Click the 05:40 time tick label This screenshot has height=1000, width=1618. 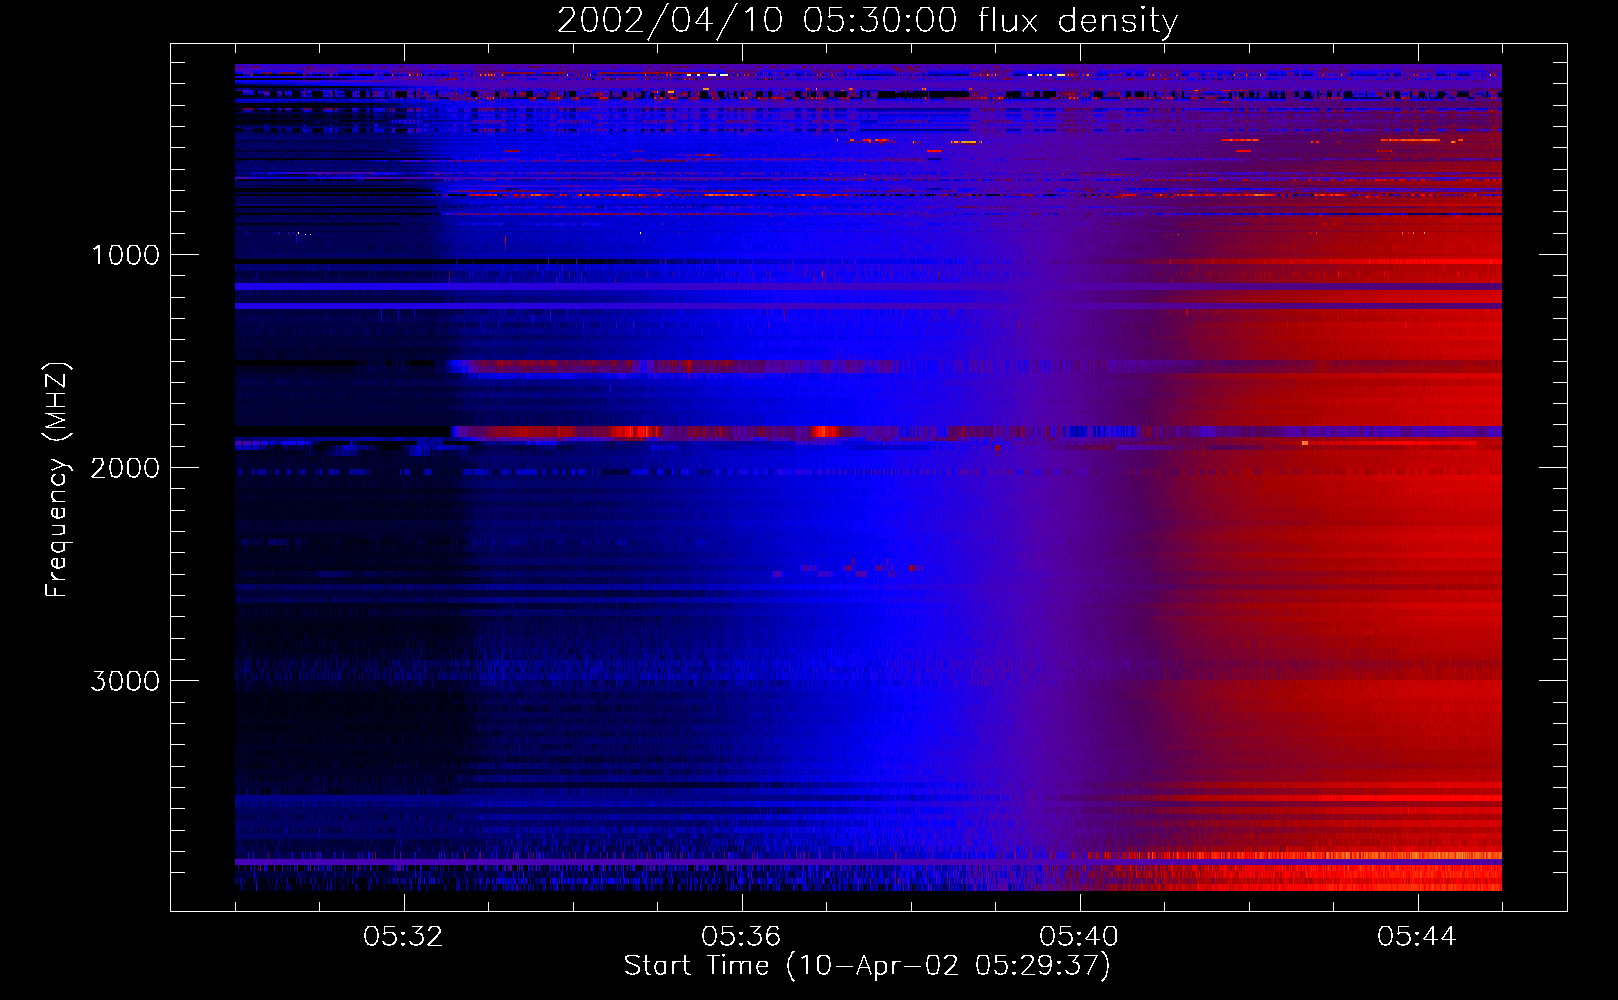pos(1079,937)
